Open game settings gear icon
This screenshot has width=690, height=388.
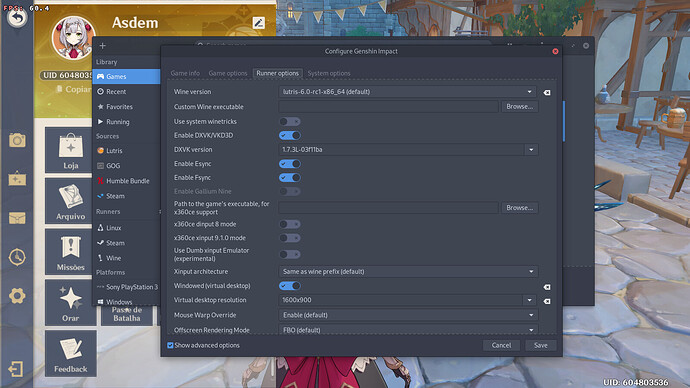point(17,296)
